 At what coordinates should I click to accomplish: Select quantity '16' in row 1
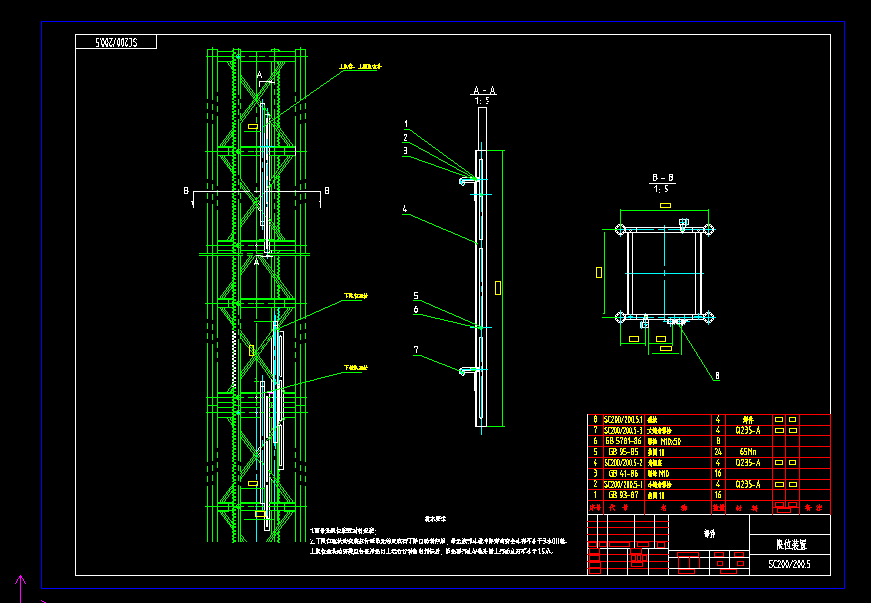click(718, 495)
